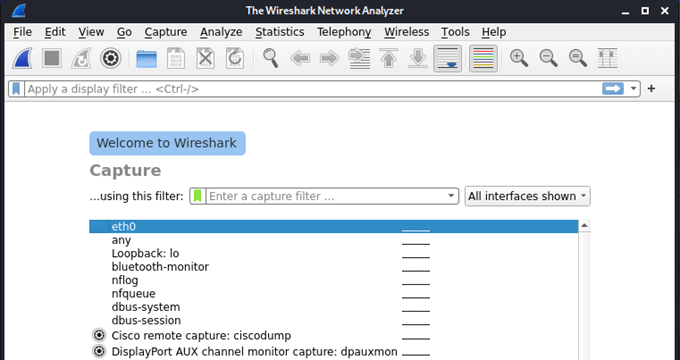The width and height of the screenshot is (680, 360).
Task: Open capture options gear icon
Action: tap(111, 58)
